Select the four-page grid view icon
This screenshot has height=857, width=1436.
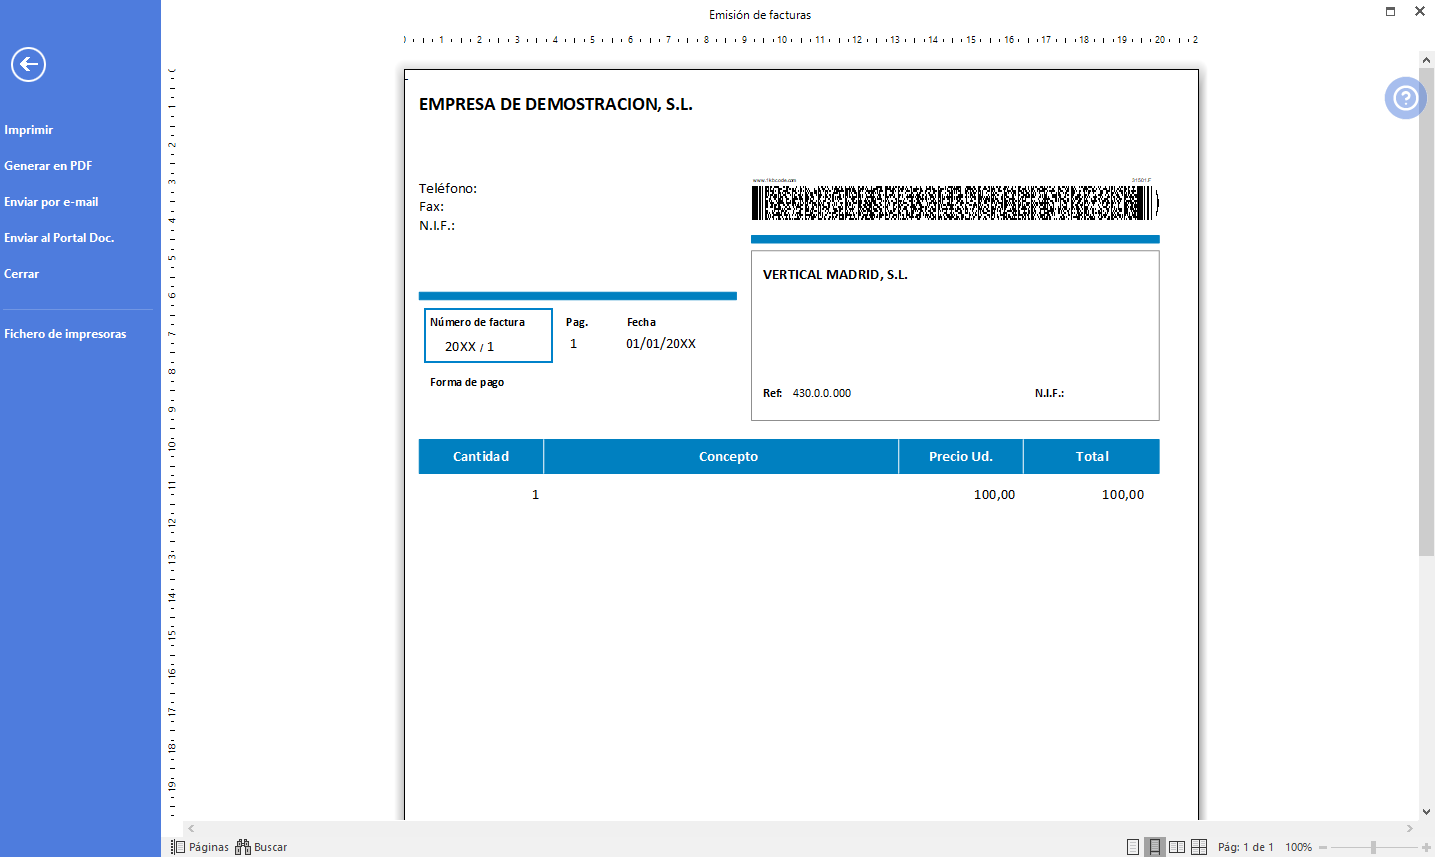[x=1199, y=847]
